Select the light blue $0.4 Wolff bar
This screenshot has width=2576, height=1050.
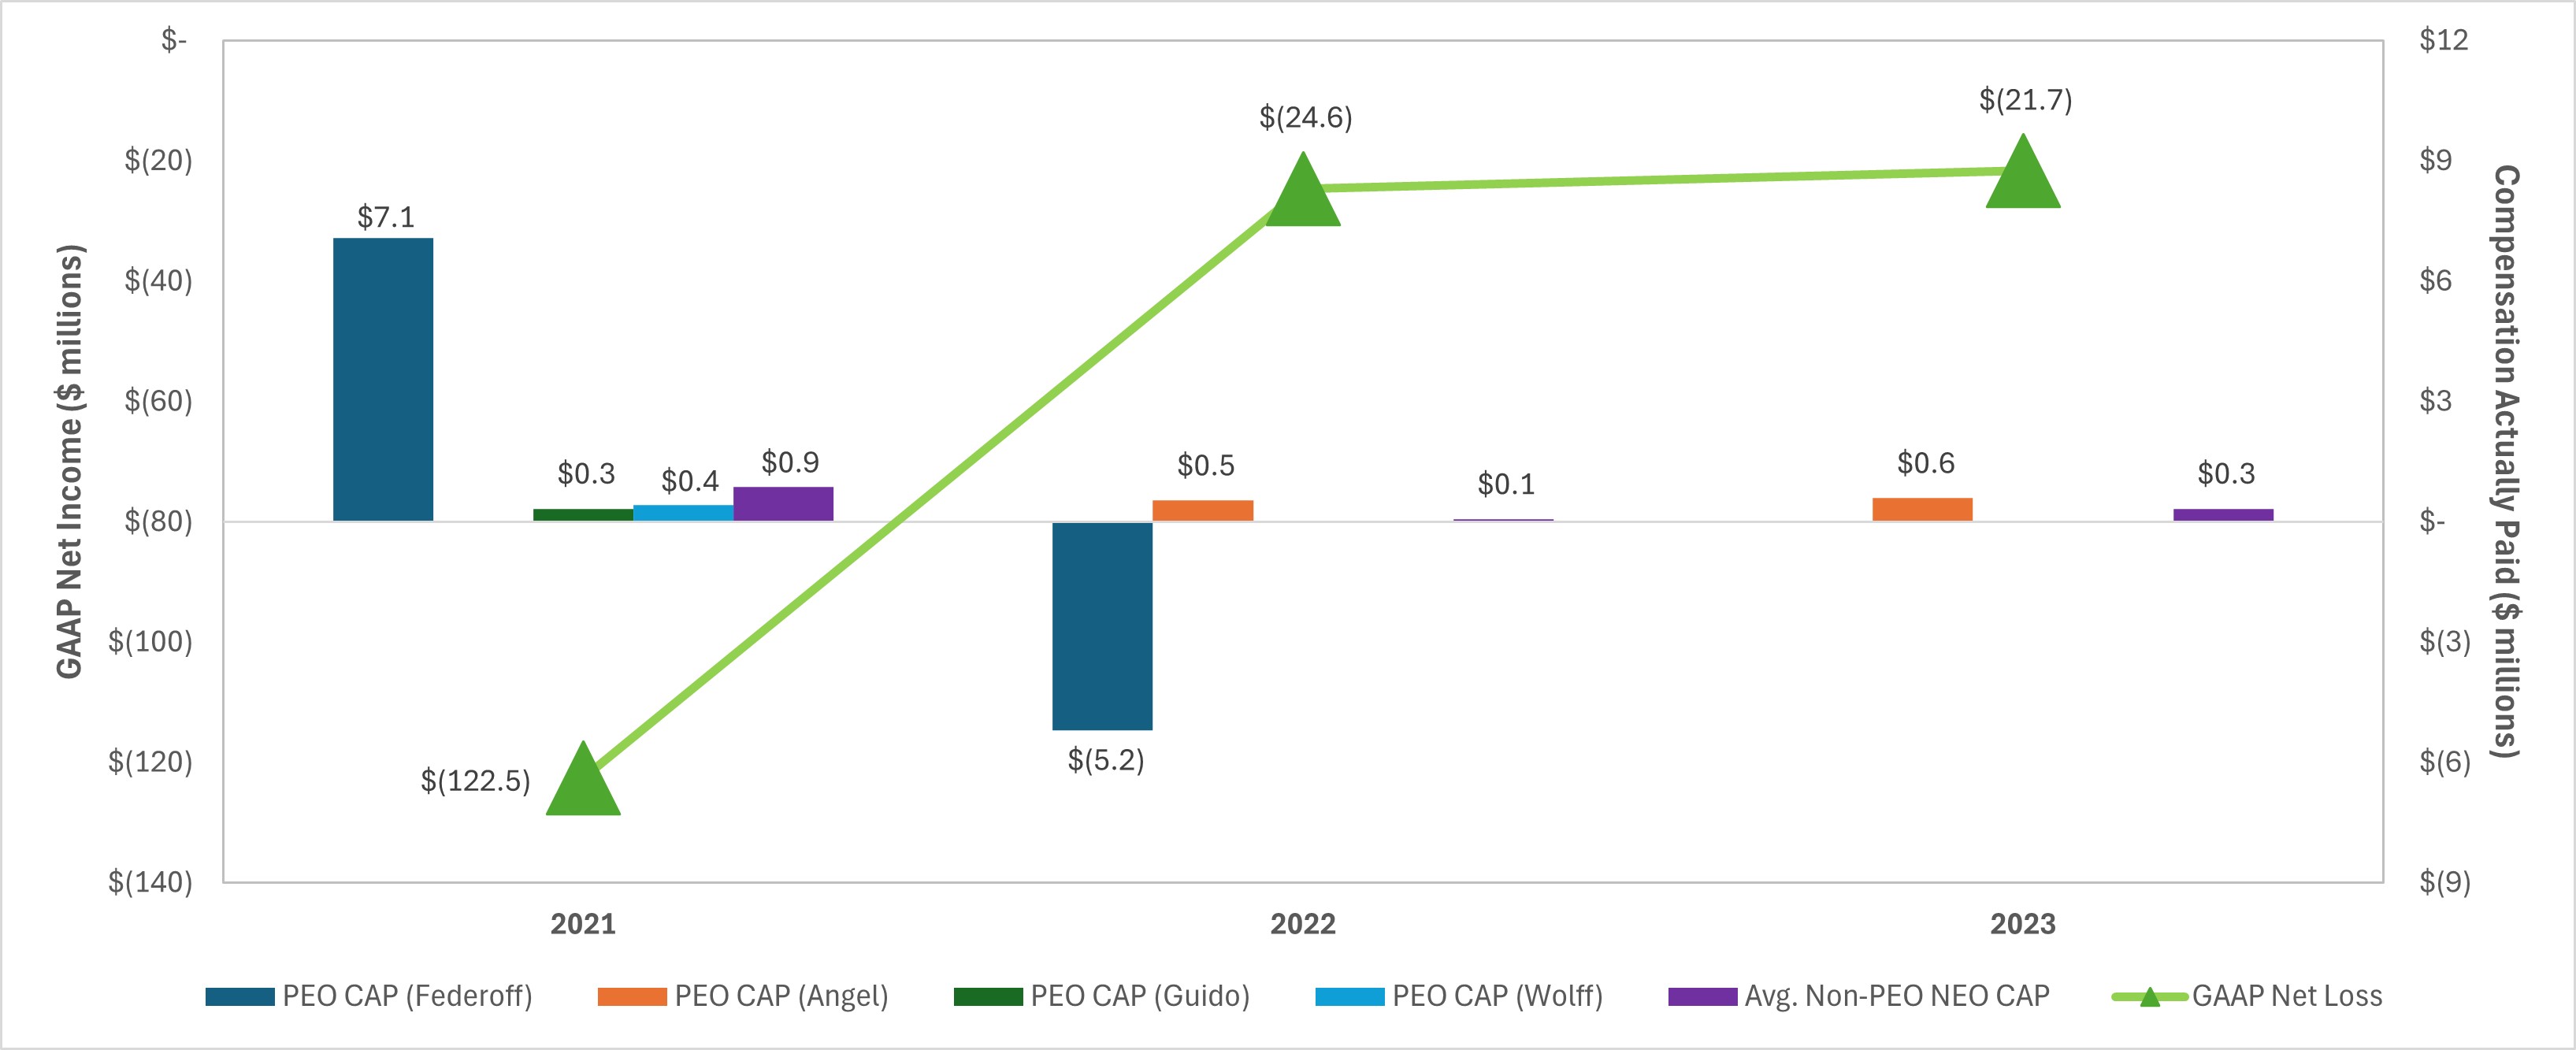[x=683, y=512]
